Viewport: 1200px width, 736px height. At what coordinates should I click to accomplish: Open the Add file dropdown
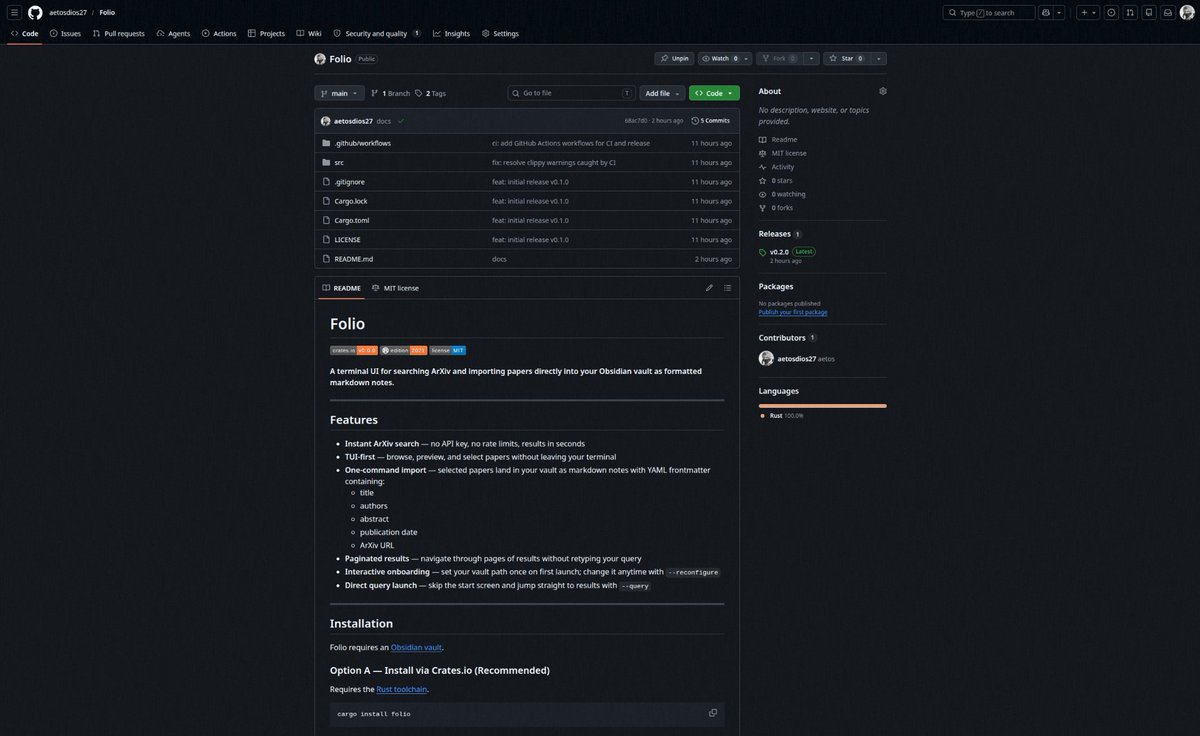coord(662,93)
